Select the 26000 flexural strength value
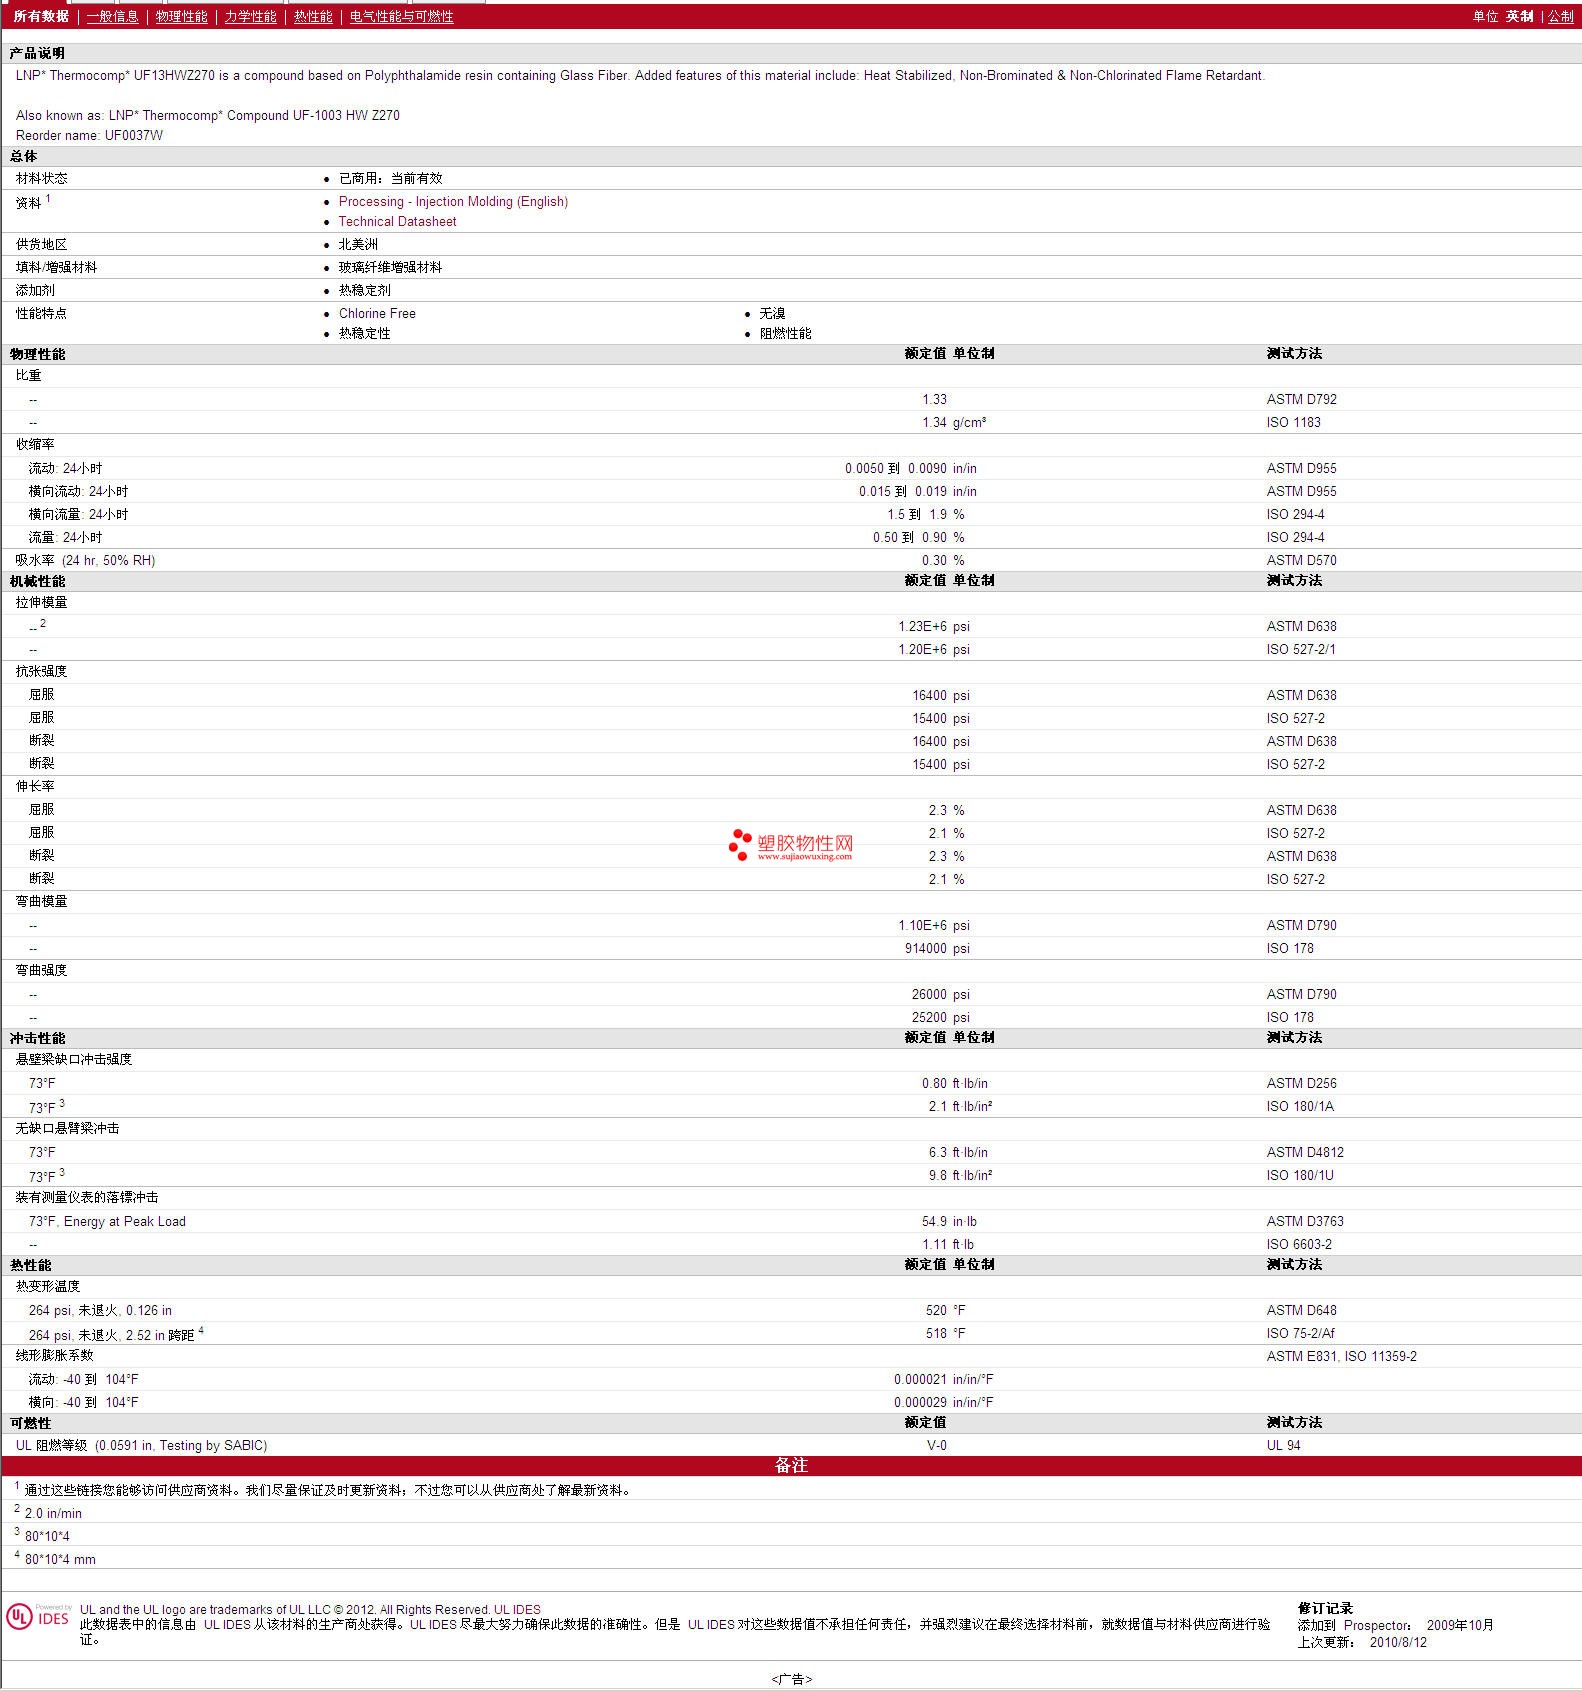This screenshot has height=1691, width=1582. pyautogui.click(x=929, y=994)
